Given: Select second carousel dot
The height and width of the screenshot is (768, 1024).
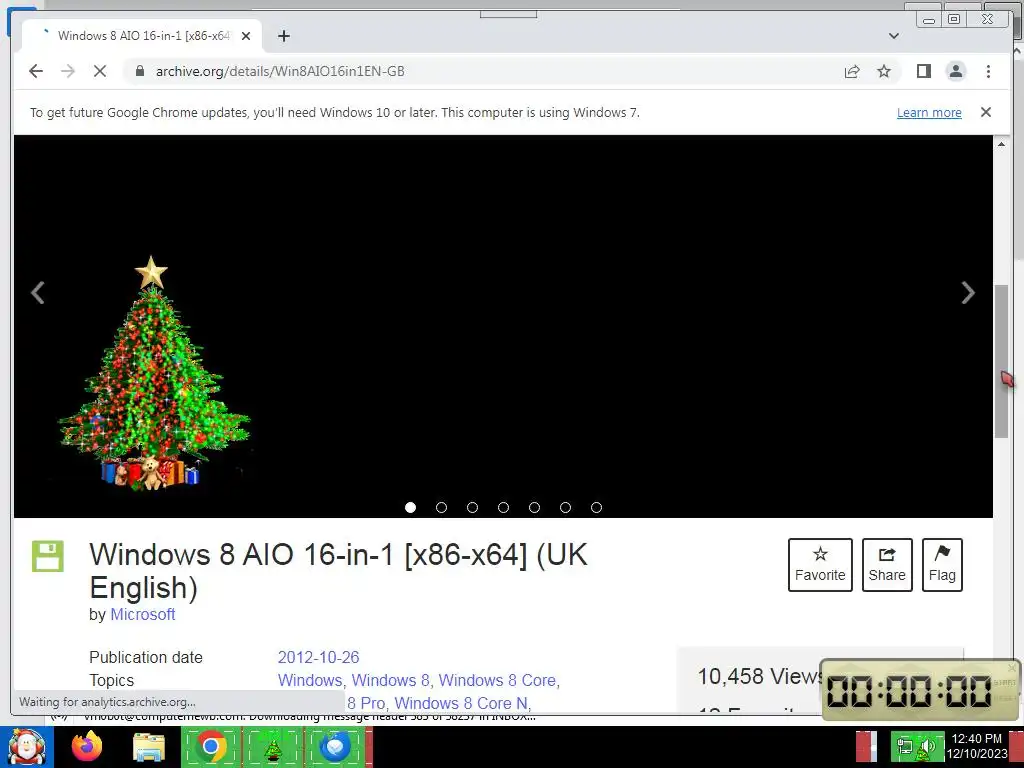Looking at the screenshot, I should point(441,507).
